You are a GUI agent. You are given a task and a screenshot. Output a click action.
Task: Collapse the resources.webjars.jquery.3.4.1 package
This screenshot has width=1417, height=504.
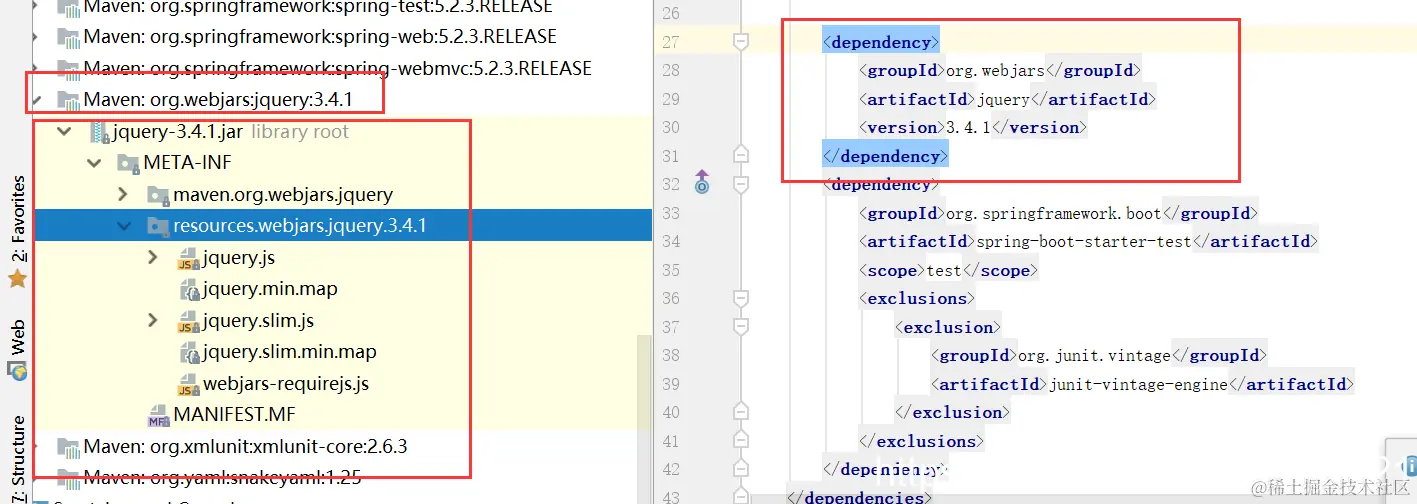tap(123, 226)
